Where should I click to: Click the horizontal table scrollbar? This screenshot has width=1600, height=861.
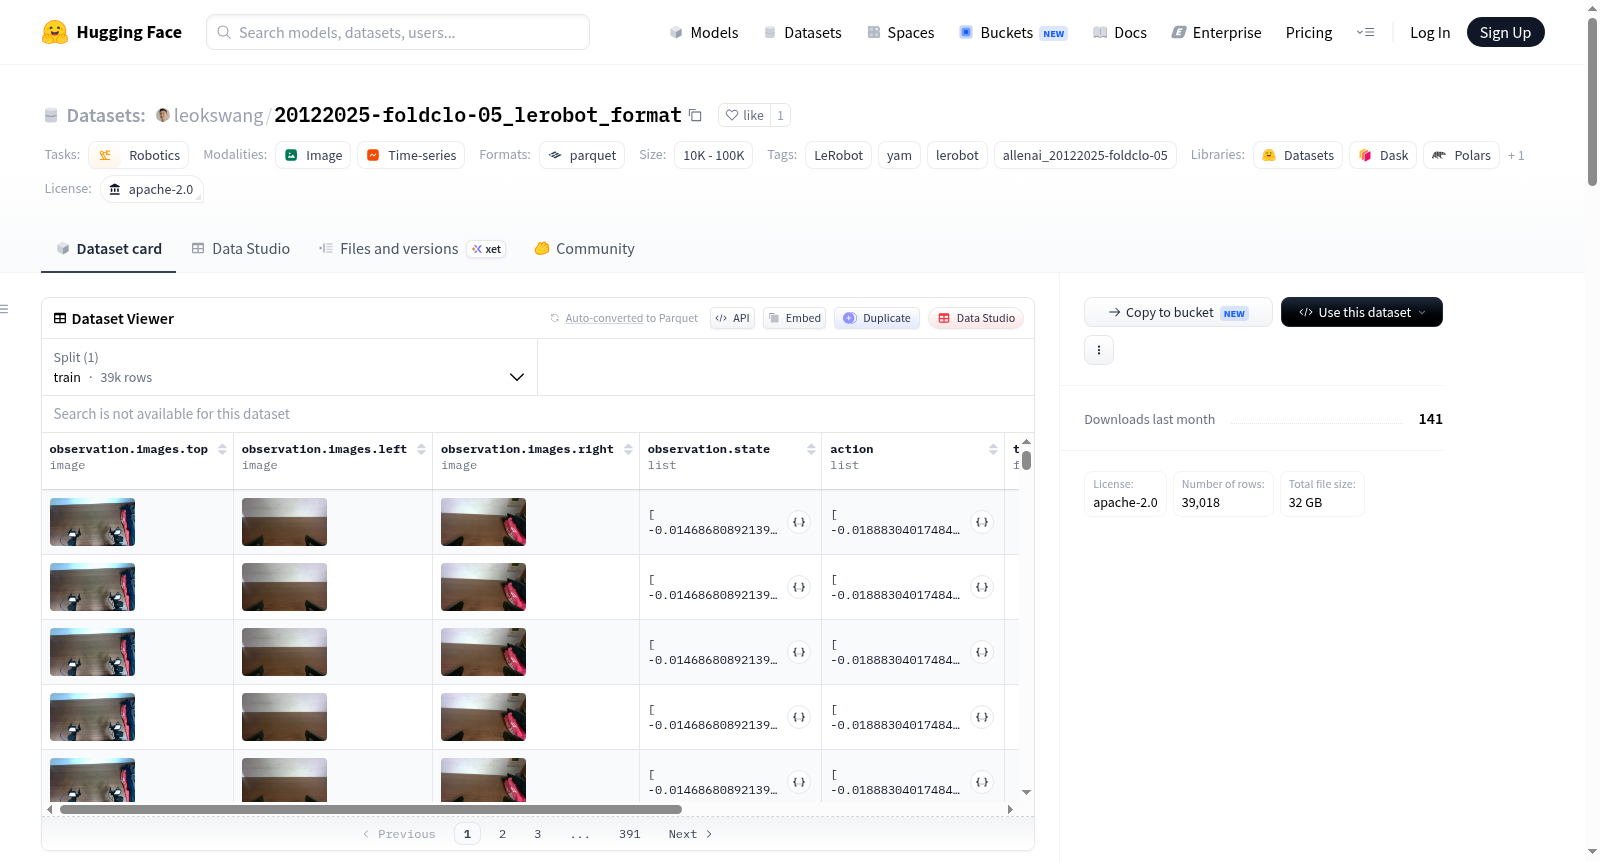pyautogui.click(x=370, y=809)
